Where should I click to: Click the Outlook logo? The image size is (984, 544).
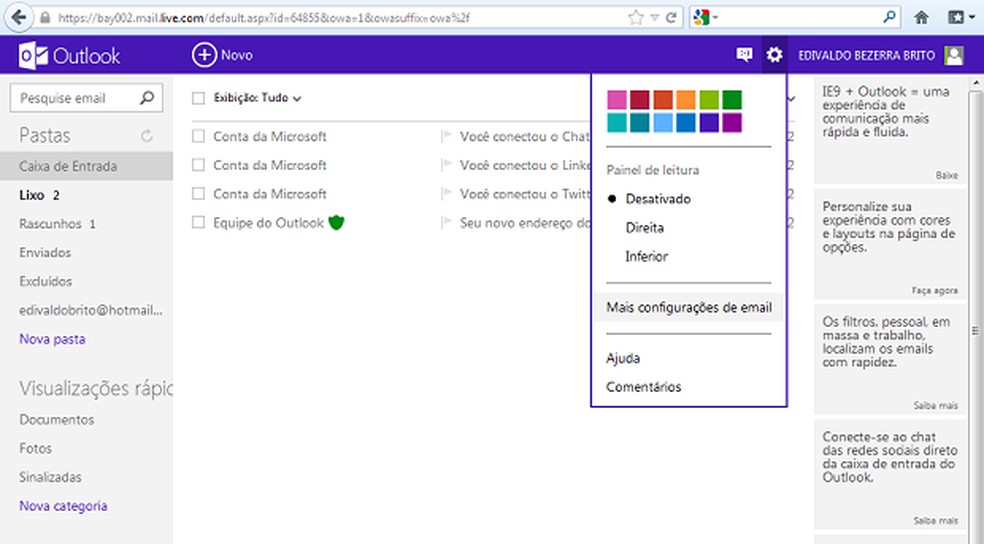click(69, 55)
